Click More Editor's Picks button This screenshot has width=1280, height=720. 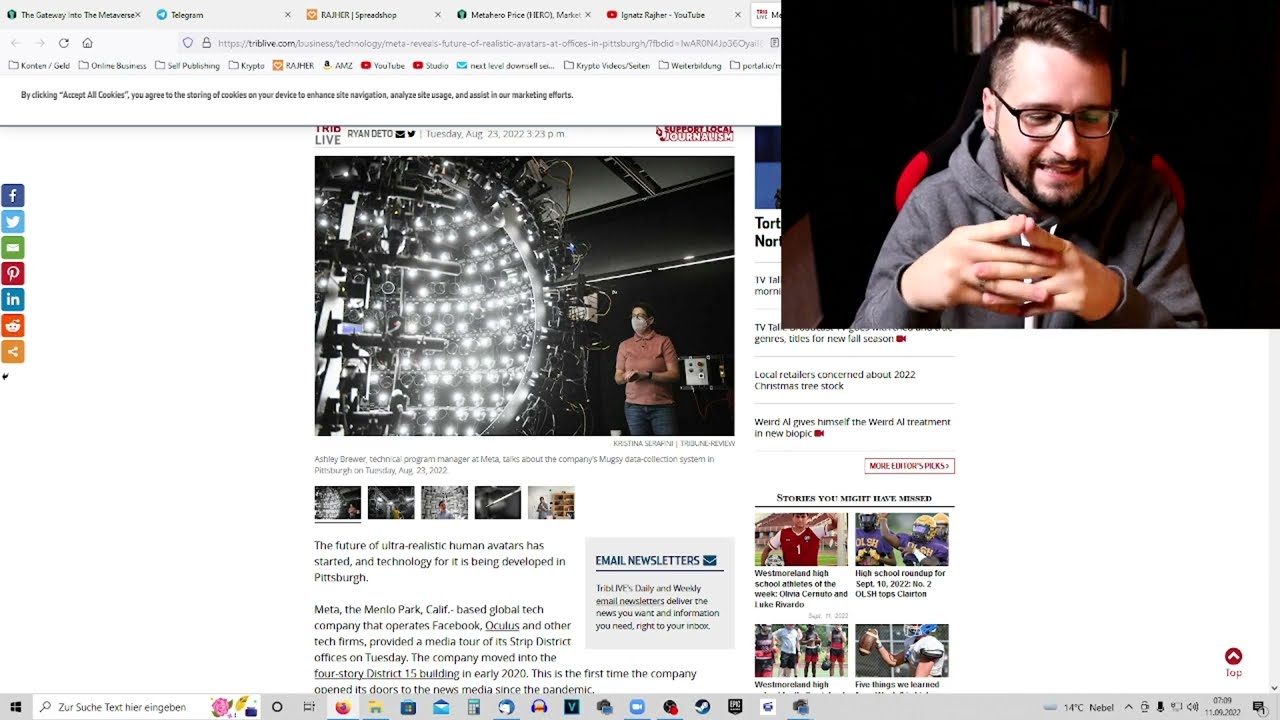tap(909, 466)
